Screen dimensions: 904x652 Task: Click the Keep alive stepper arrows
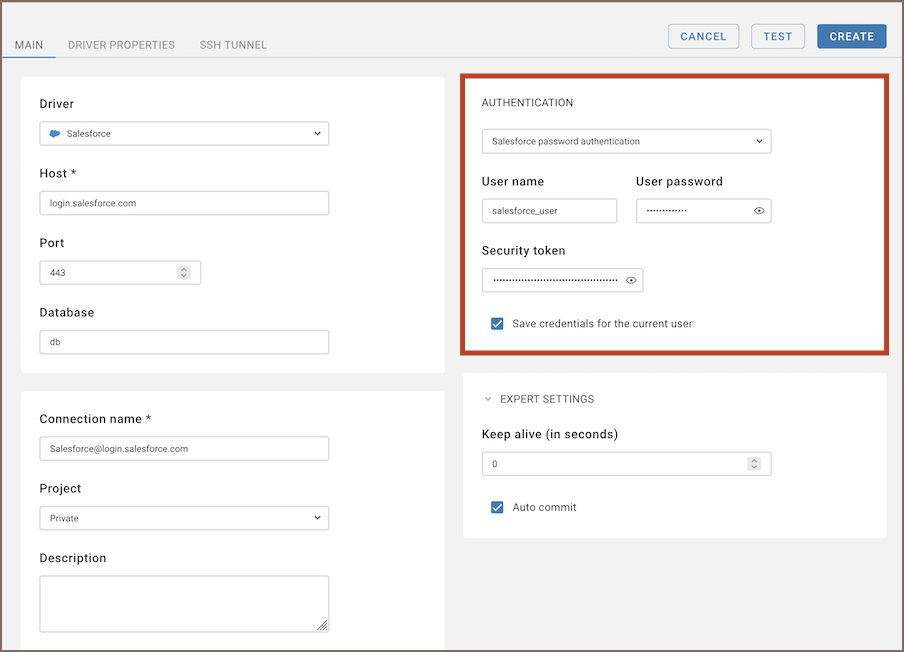coord(754,464)
